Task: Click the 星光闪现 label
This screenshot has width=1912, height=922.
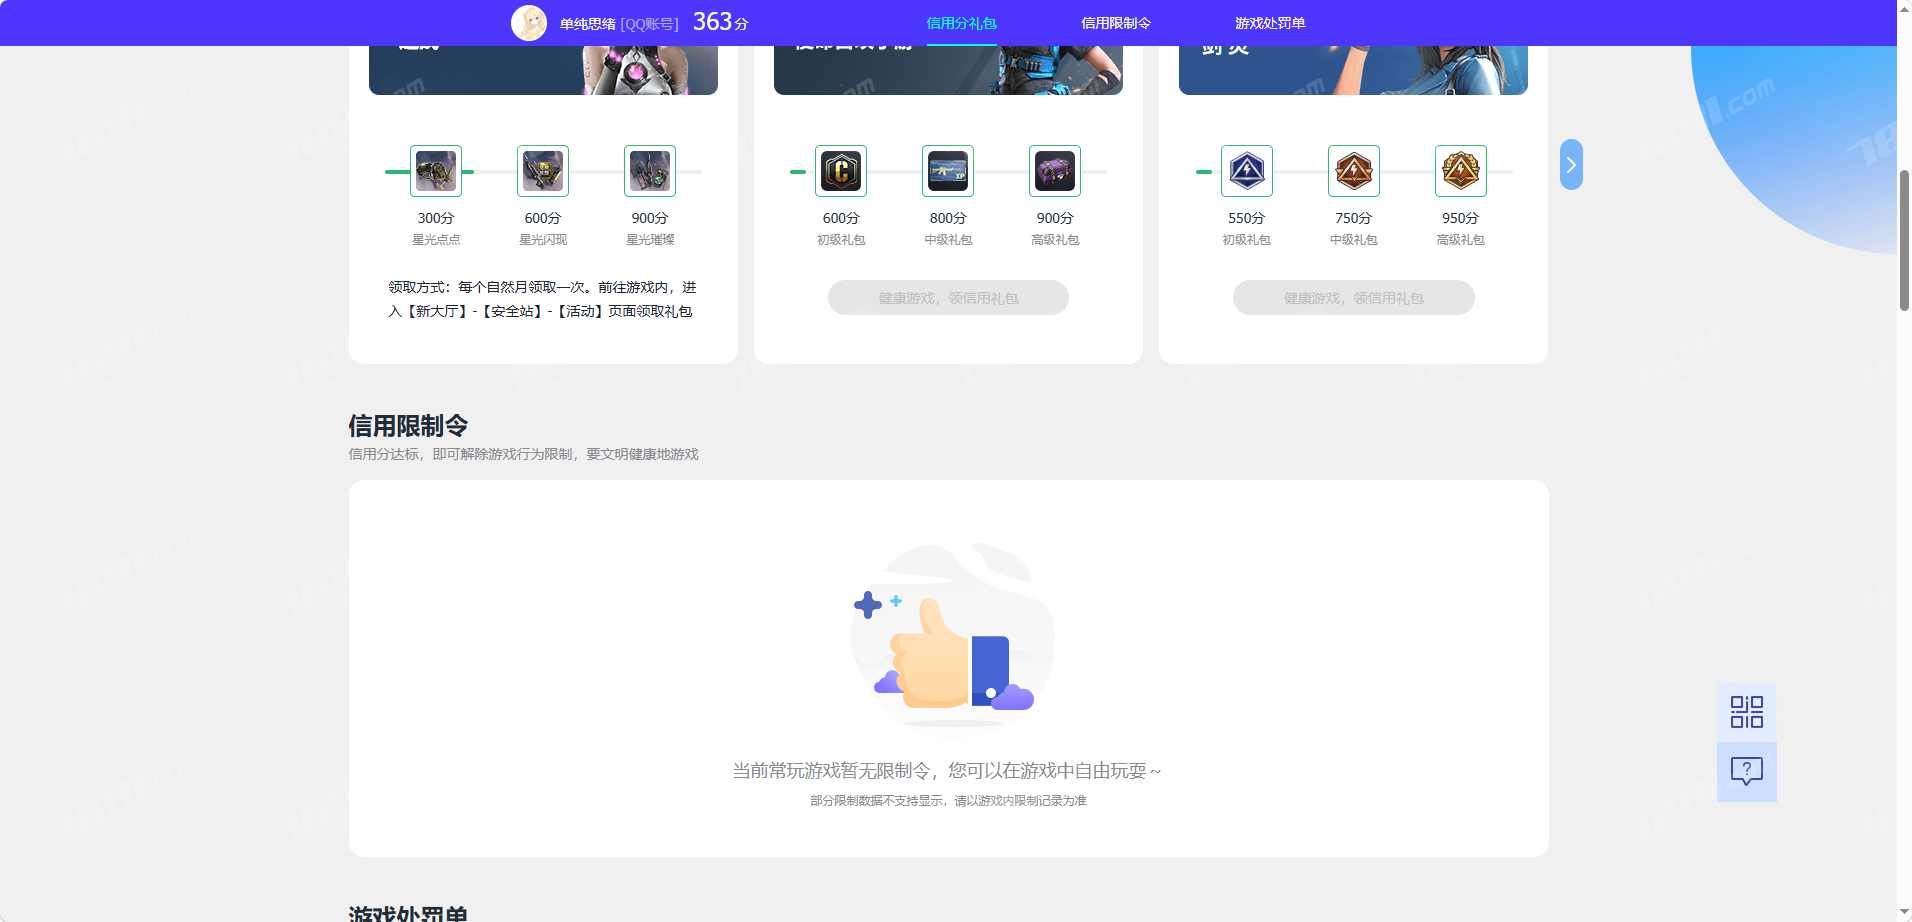Action: (543, 240)
